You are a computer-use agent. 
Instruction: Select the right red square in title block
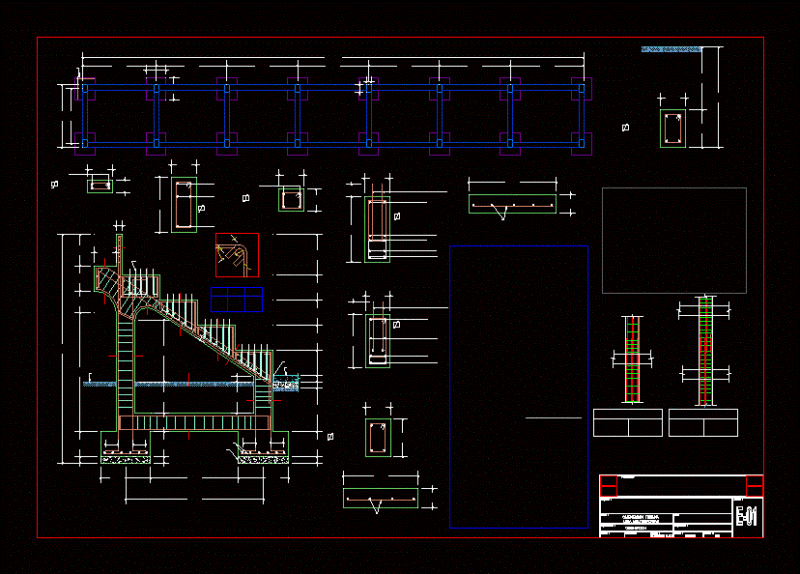tap(755, 486)
